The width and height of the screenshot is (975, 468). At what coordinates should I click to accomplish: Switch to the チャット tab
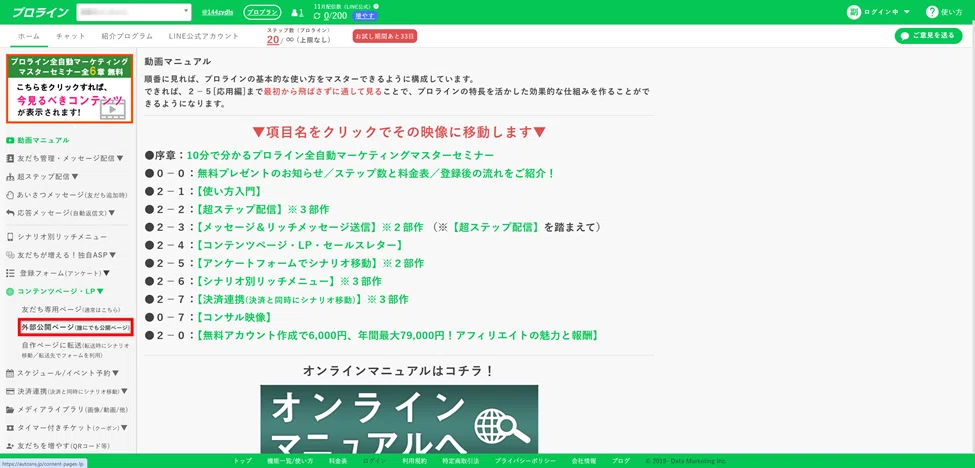[x=69, y=36]
